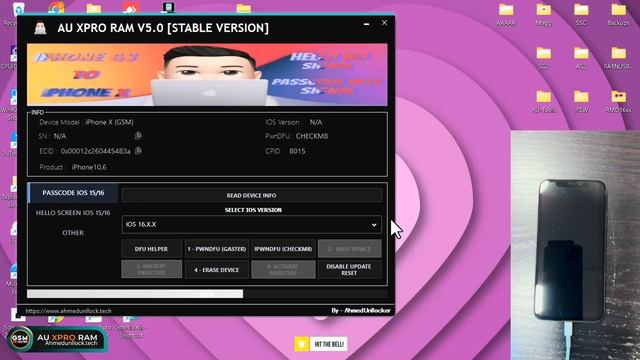Copy the ECID value with its copy icon
The image size is (640, 360).
click(138, 151)
